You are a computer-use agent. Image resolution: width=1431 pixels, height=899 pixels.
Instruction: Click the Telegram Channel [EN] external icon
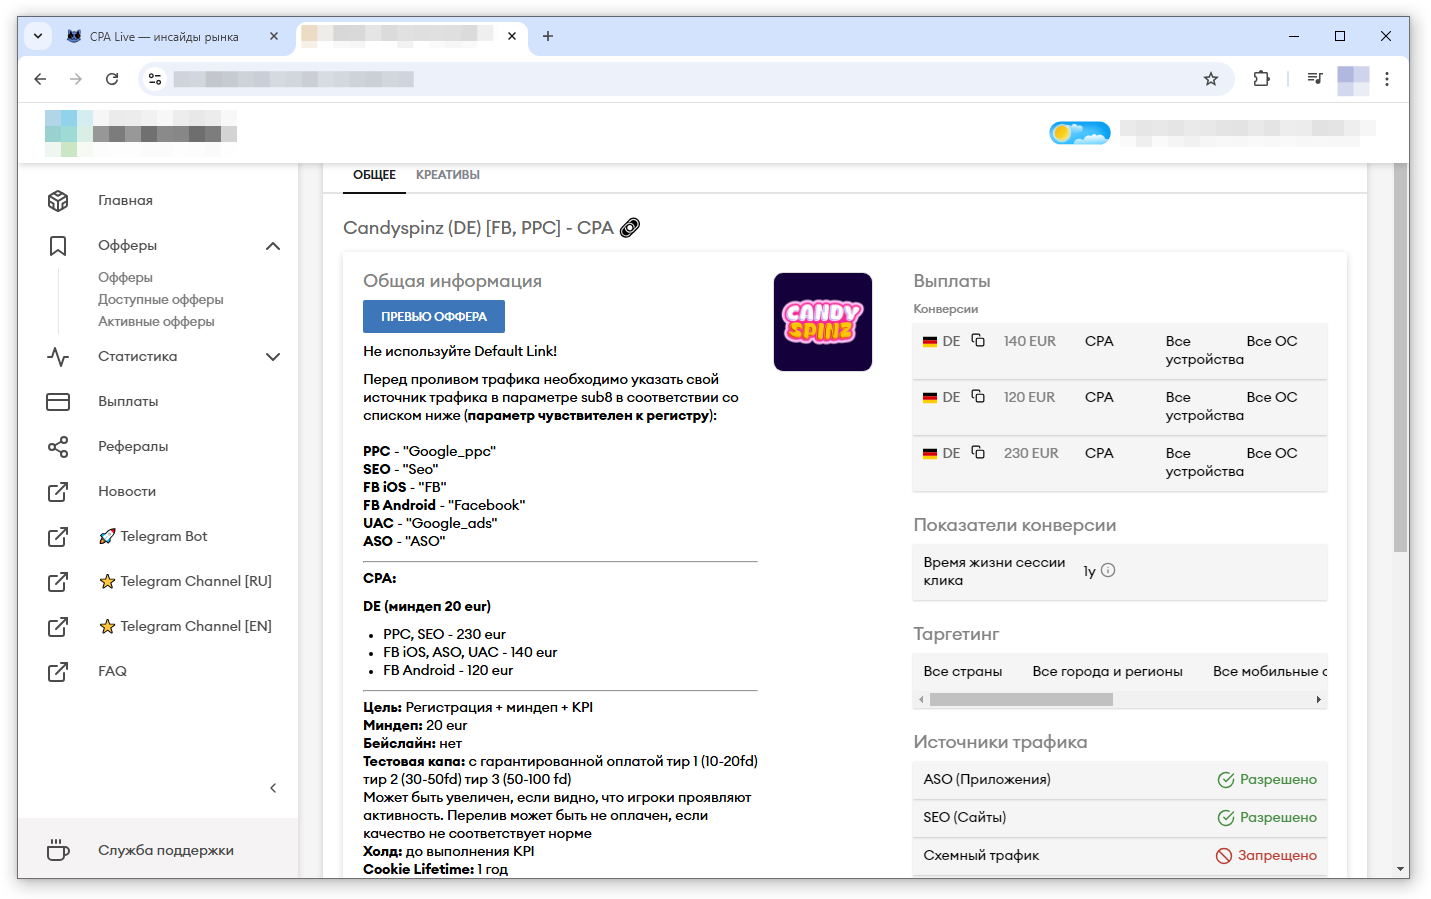coord(58,627)
